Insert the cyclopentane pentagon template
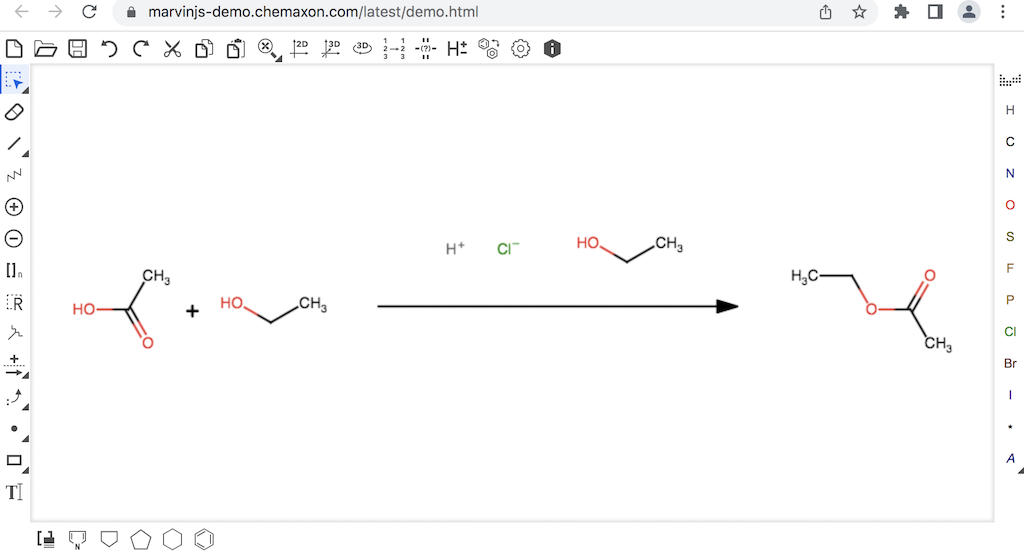 point(140,540)
